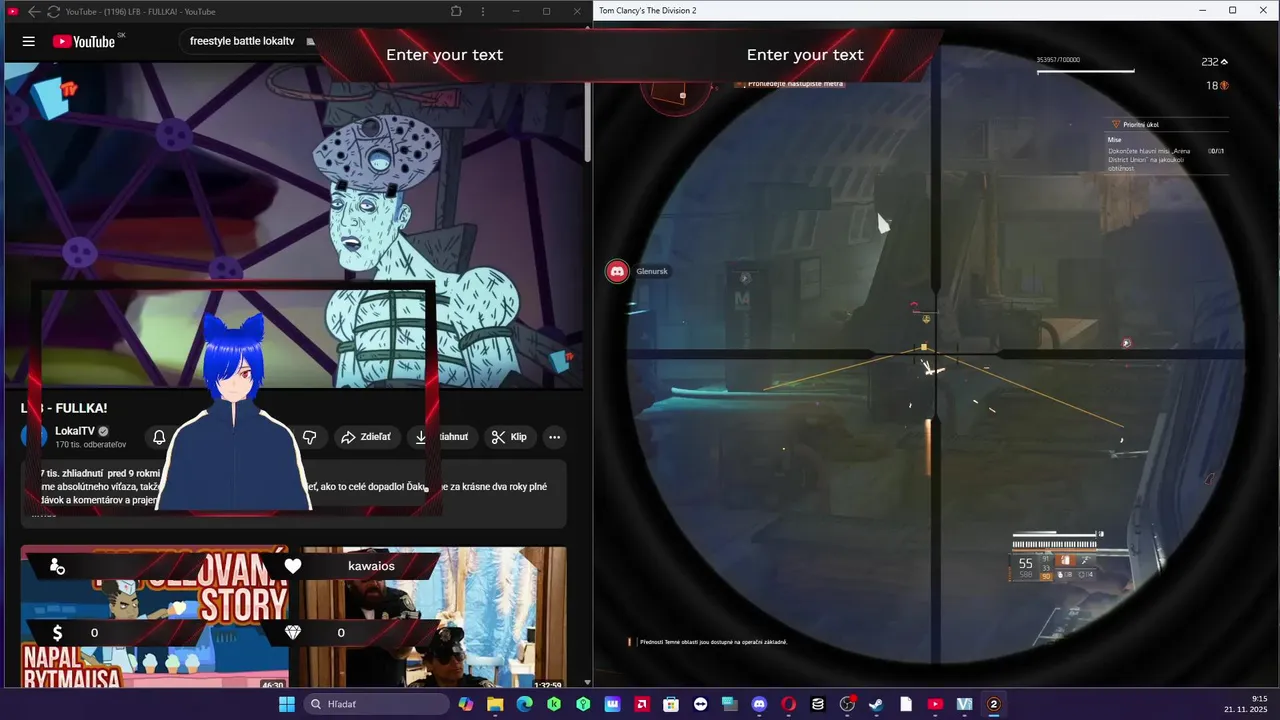The height and width of the screenshot is (720, 1280).
Task: Open File Explorer from the taskbar
Action: click(495, 704)
